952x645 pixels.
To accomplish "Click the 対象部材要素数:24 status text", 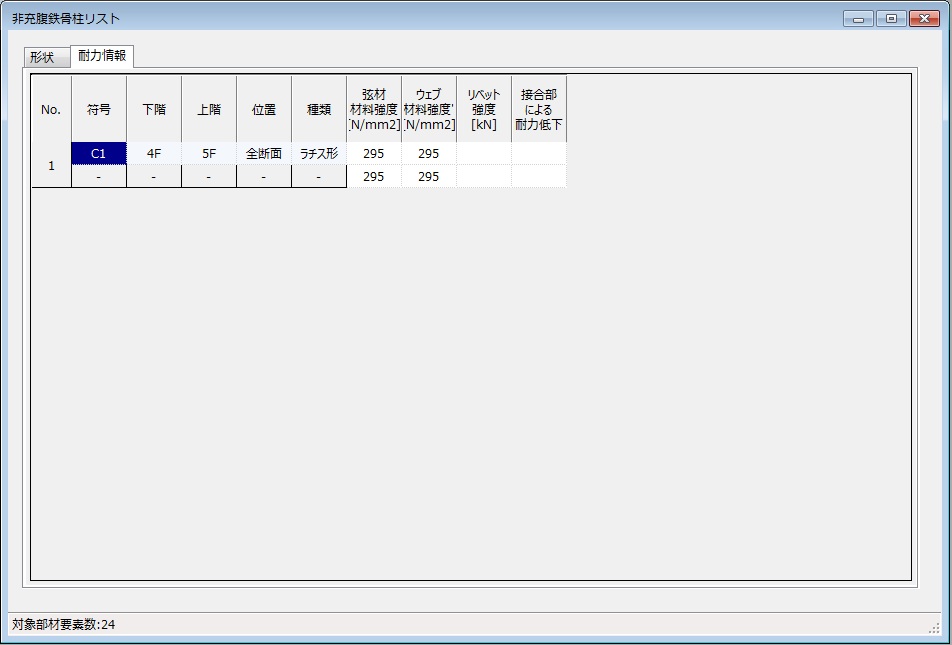I will click(64, 624).
